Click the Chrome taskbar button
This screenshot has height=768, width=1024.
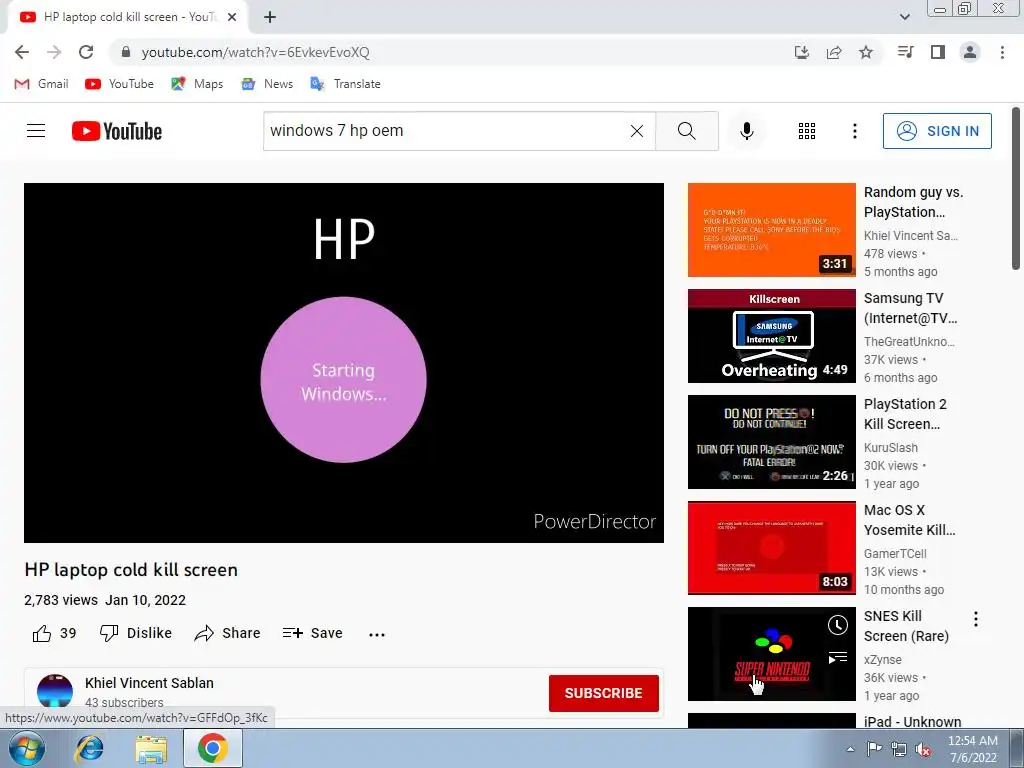[213, 748]
